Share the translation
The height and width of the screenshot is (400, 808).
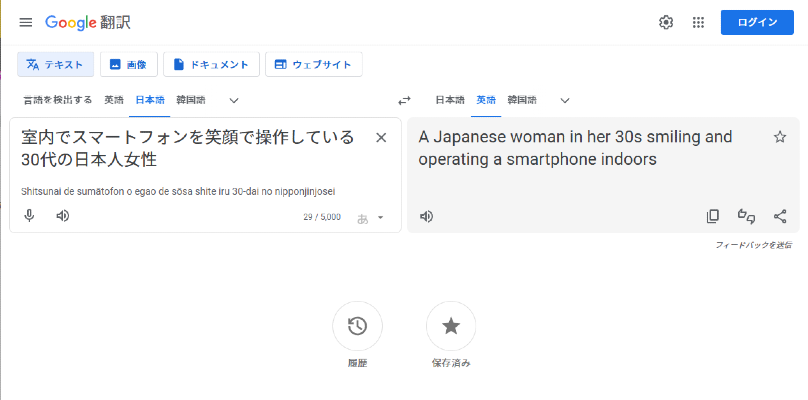click(x=780, y=216)
